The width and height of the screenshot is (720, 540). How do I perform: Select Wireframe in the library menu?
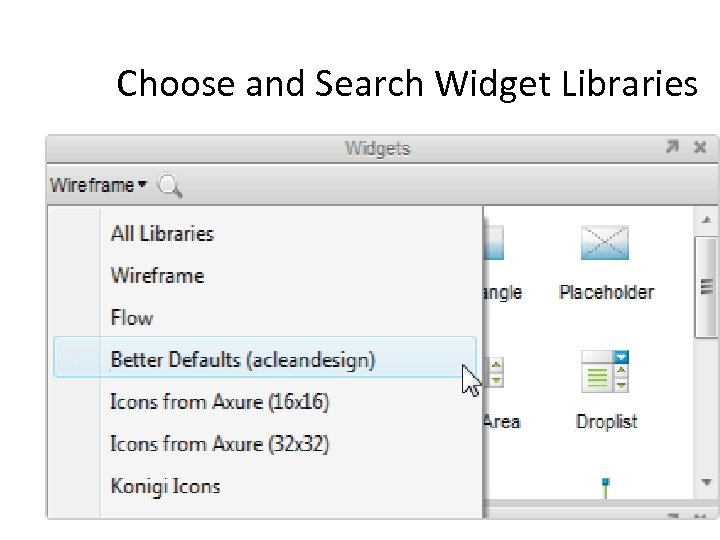[x=157, y=276]
